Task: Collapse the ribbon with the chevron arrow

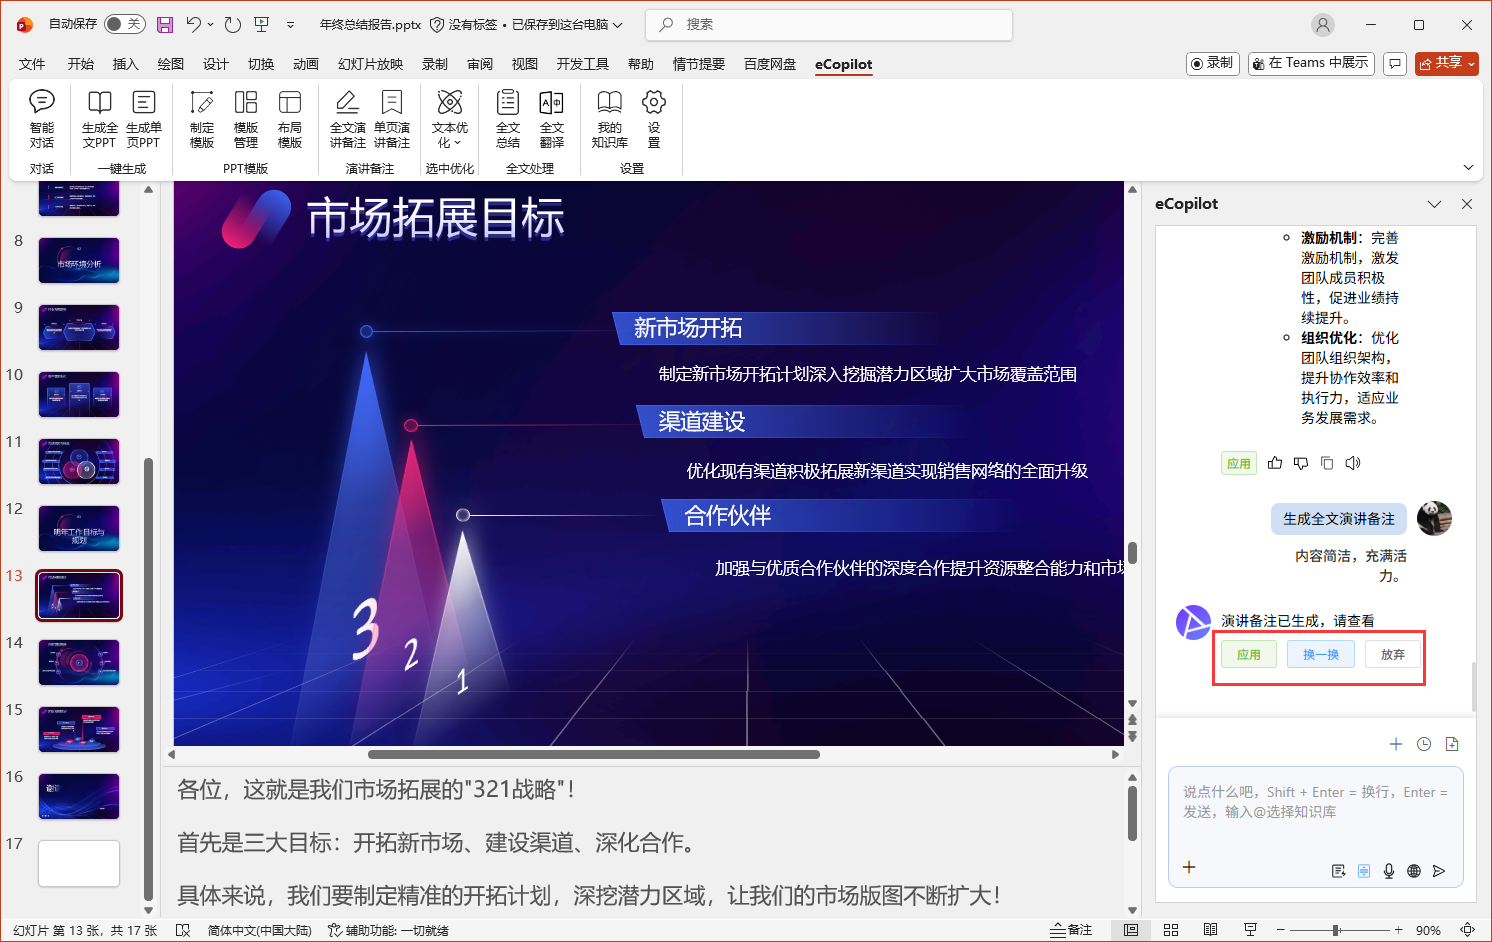Action: coord(1468,167)
